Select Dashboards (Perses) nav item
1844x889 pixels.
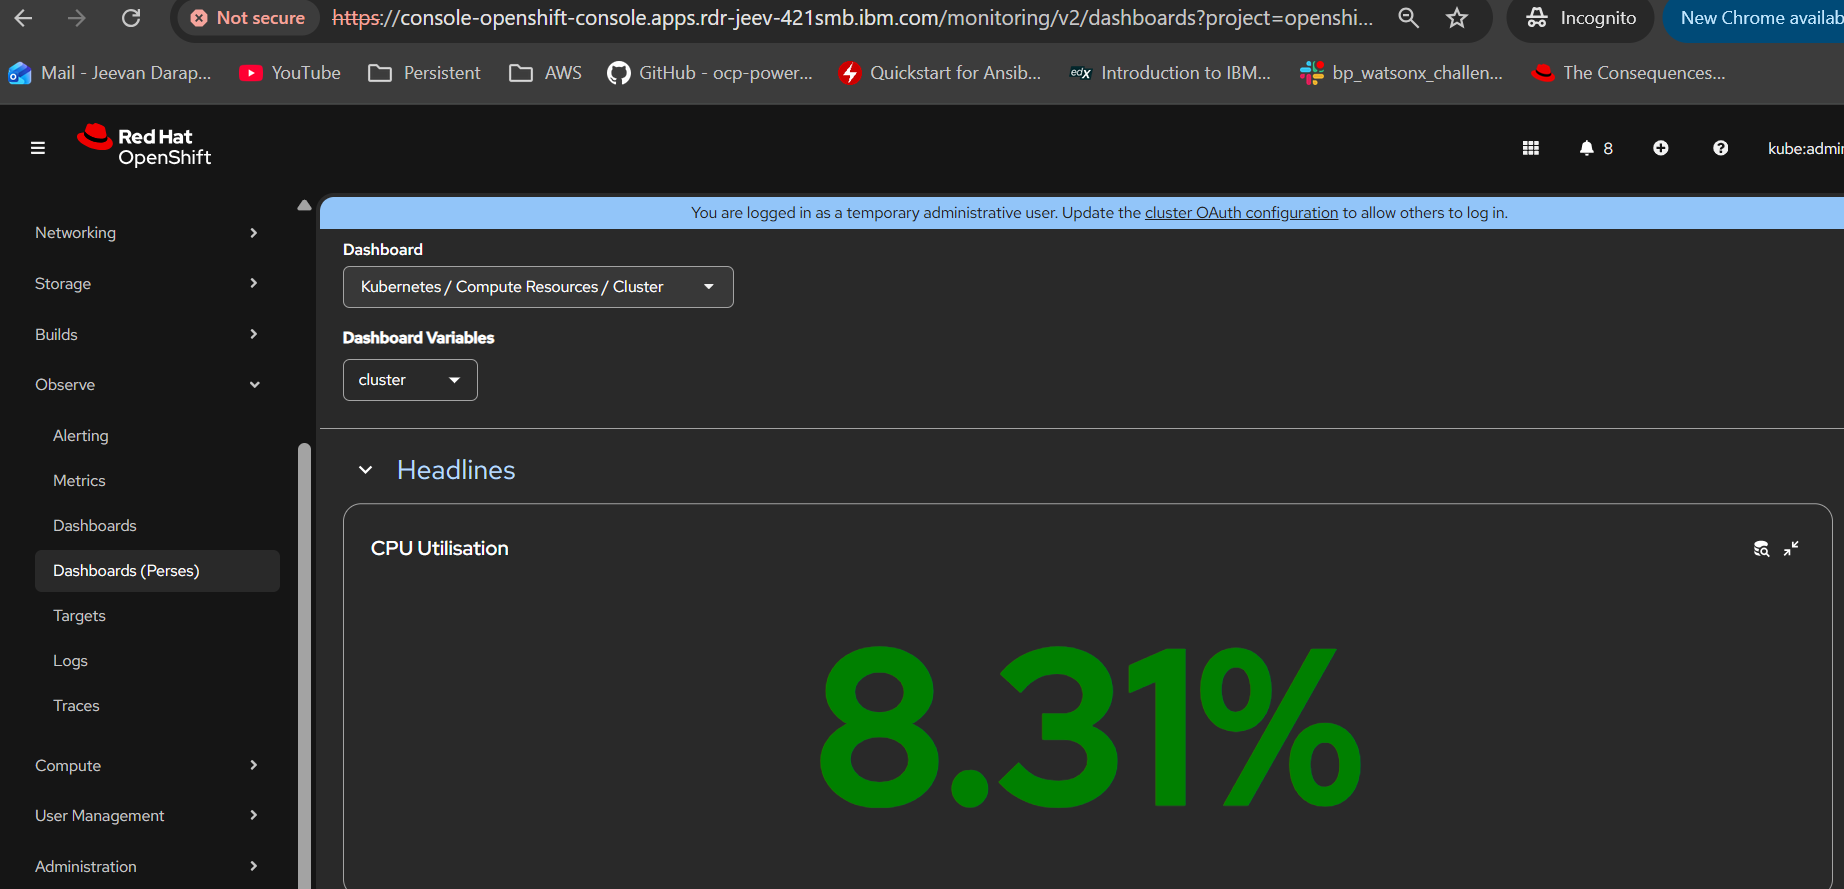tap(157, 571)
